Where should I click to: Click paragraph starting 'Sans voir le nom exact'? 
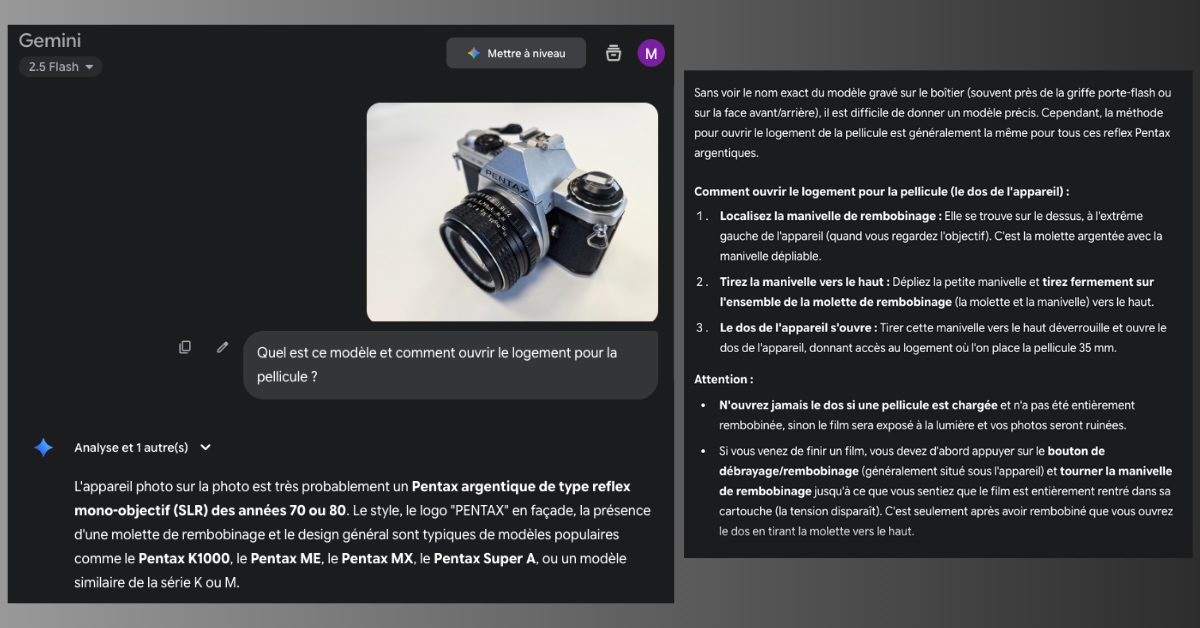(932, 122)
